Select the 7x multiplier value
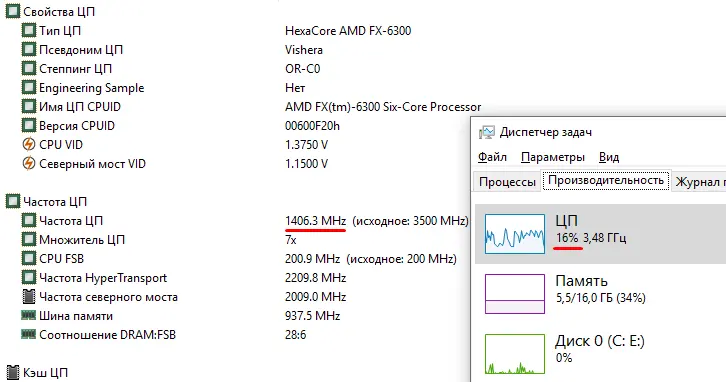The image size is (726, 382). point(291,239)
